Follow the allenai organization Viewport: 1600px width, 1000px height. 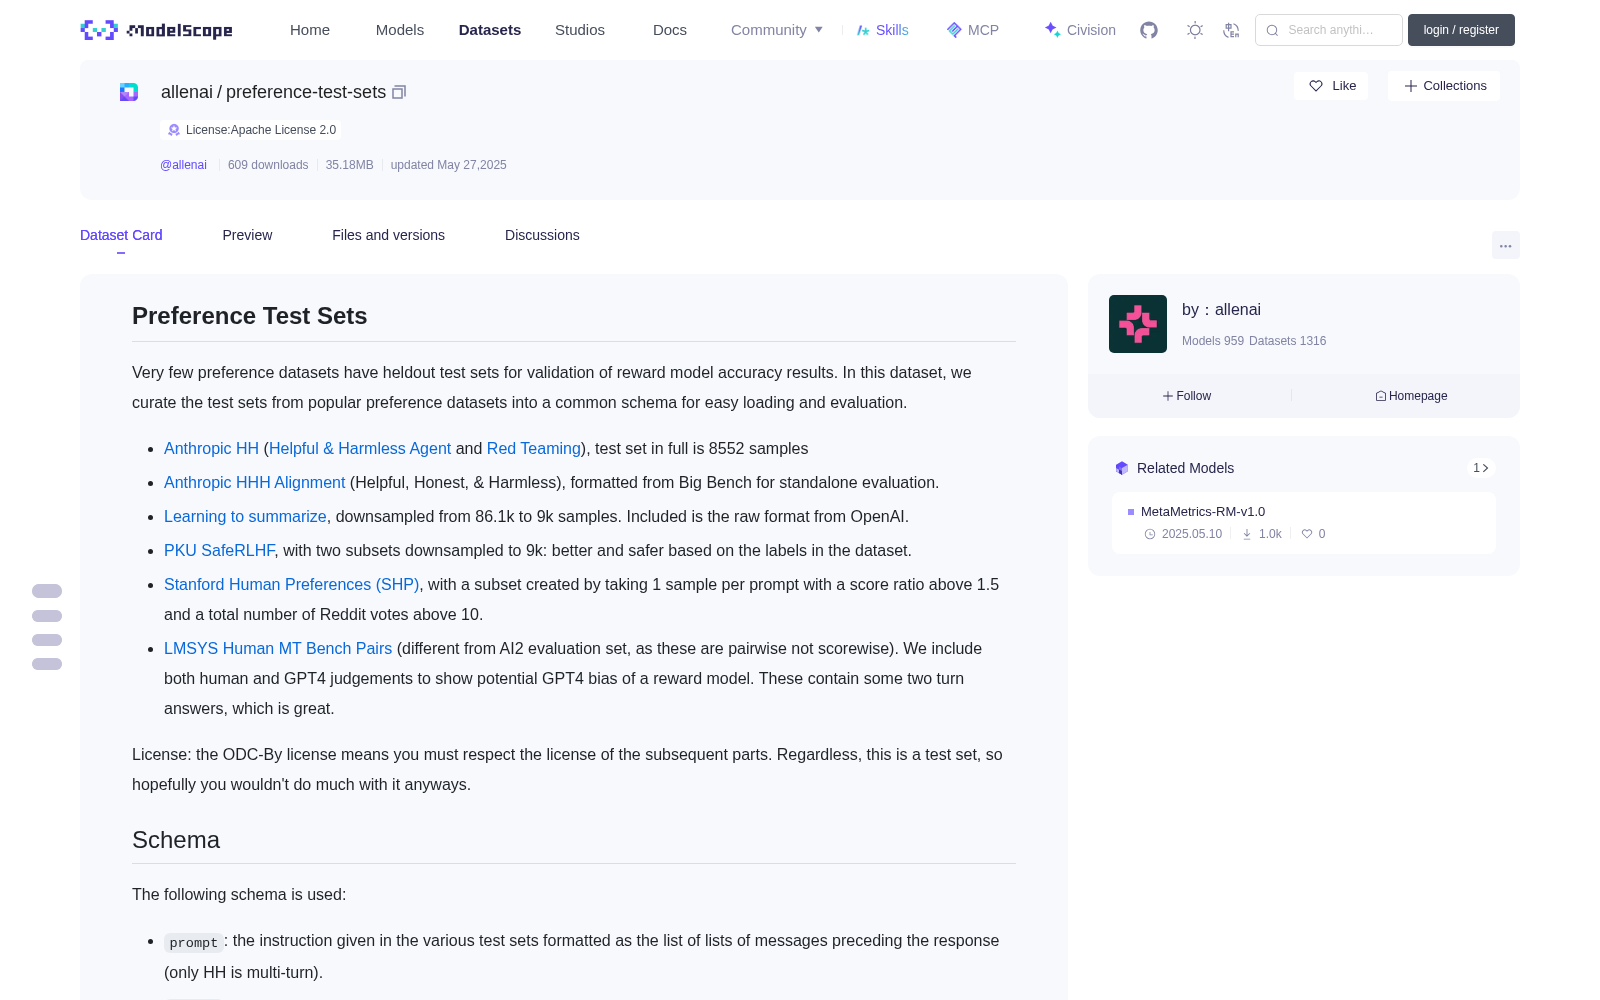tap(1187, 396)
